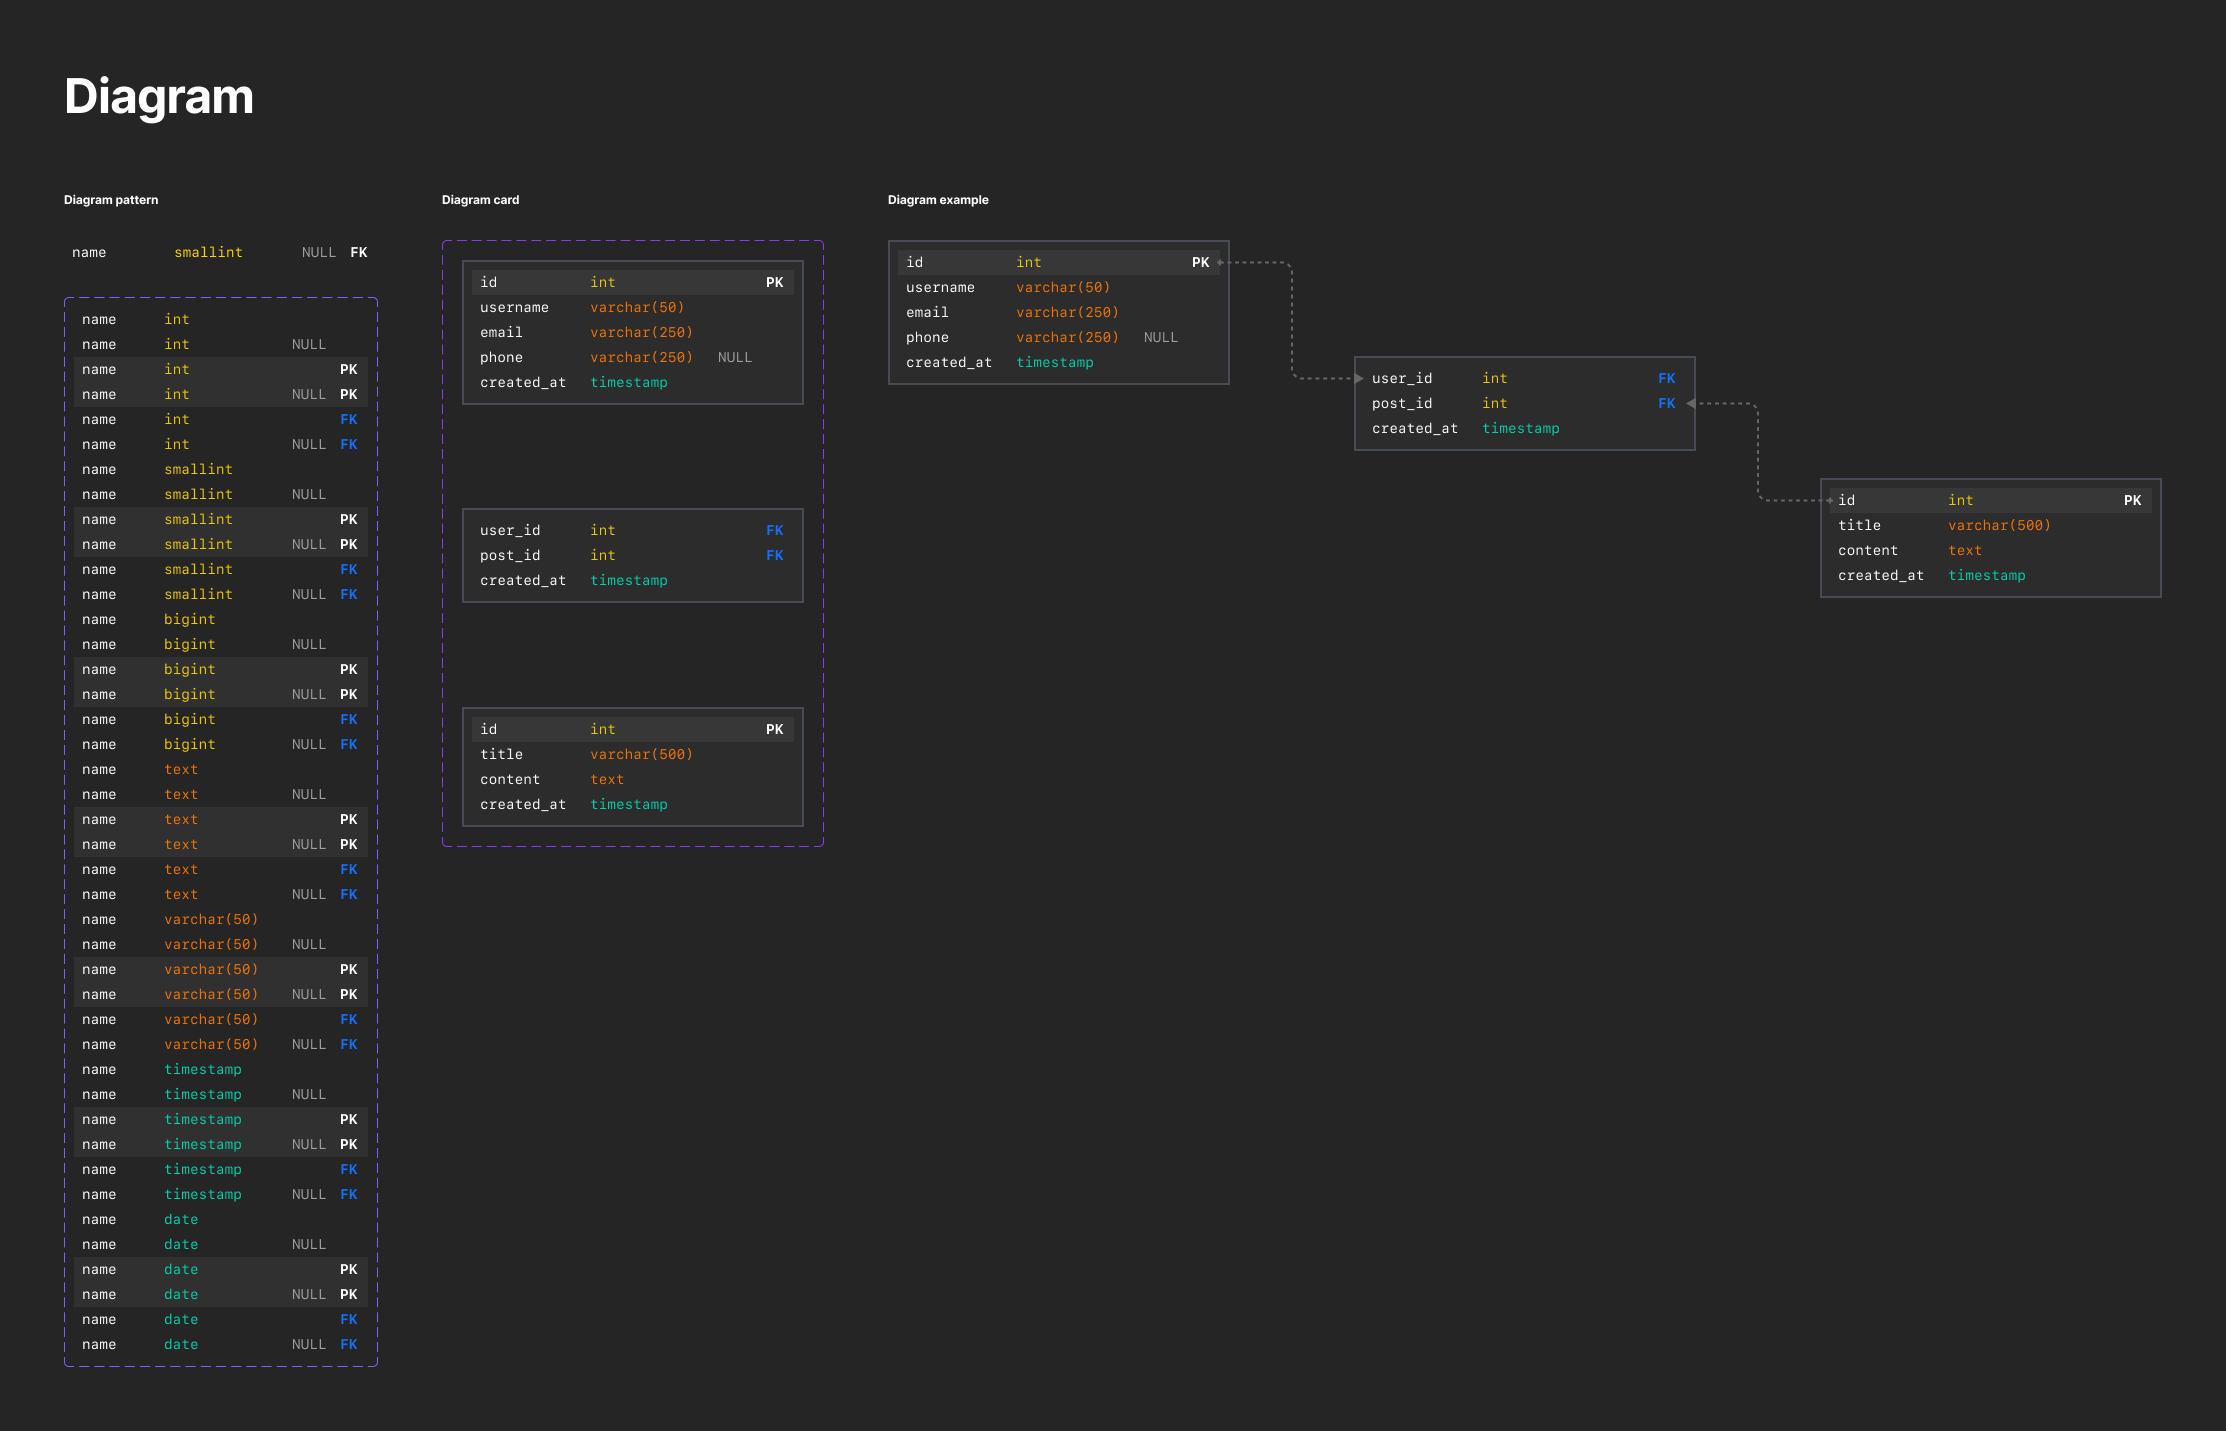Click text type in Diagram example posts table
Screen dimensions: 2226x1431
1964,551
